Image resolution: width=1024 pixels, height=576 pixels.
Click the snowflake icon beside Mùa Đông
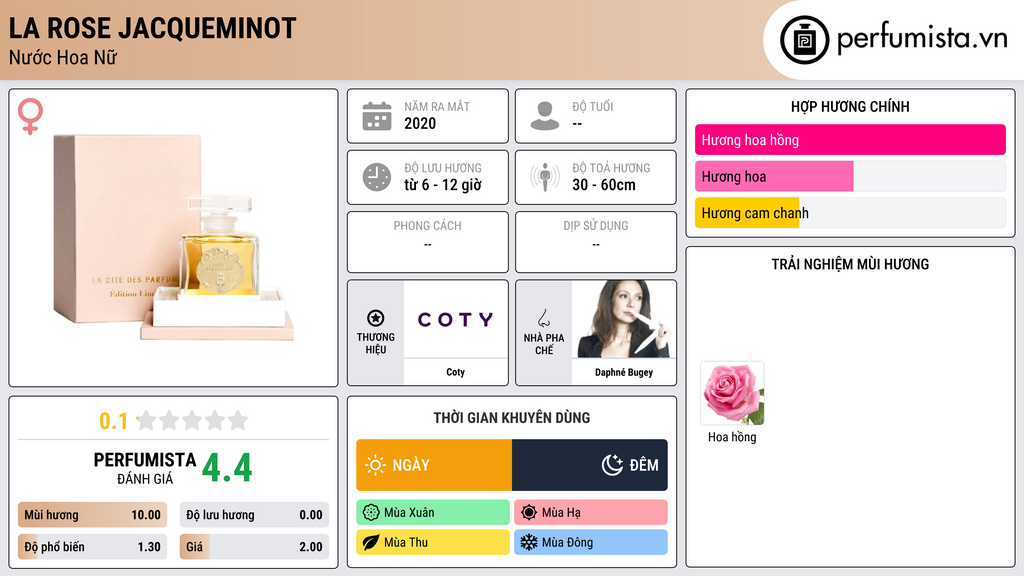click(529, 542)
